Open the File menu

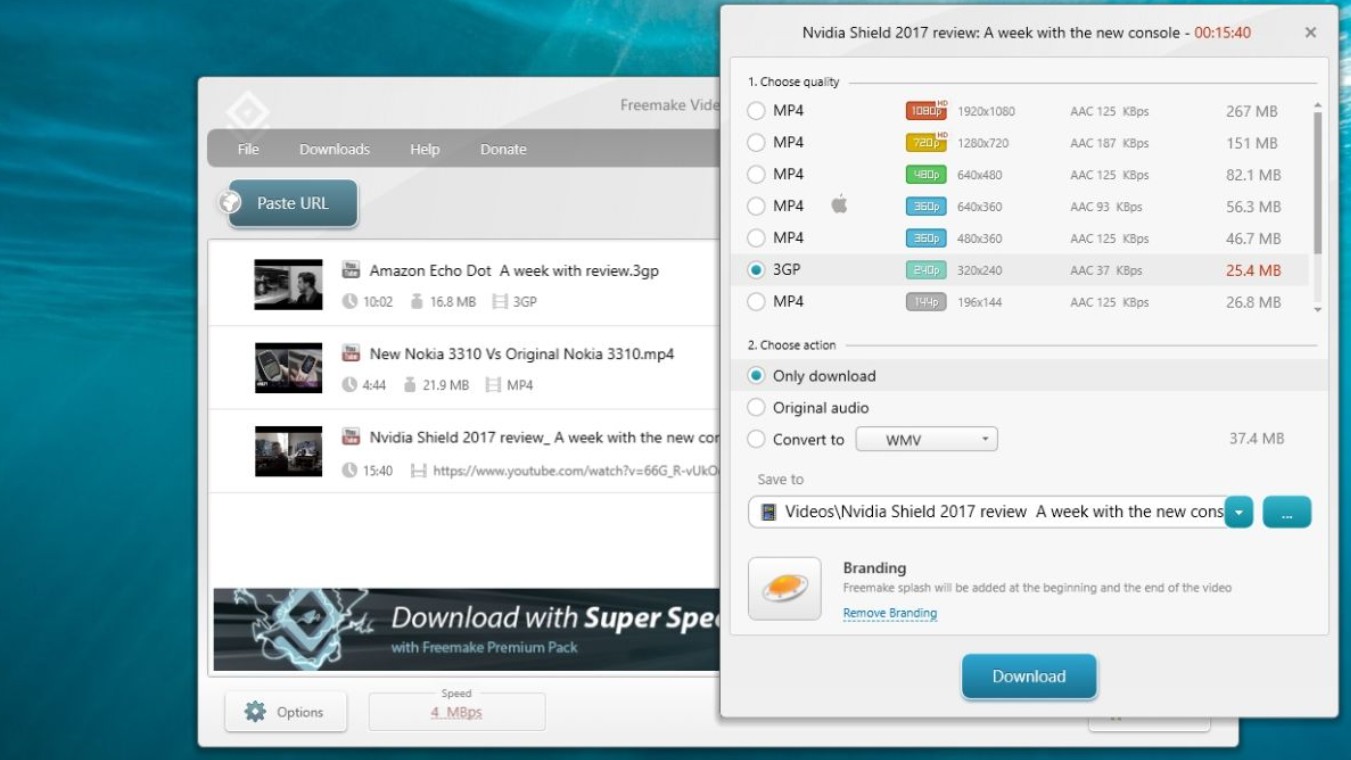click(248, 149)
